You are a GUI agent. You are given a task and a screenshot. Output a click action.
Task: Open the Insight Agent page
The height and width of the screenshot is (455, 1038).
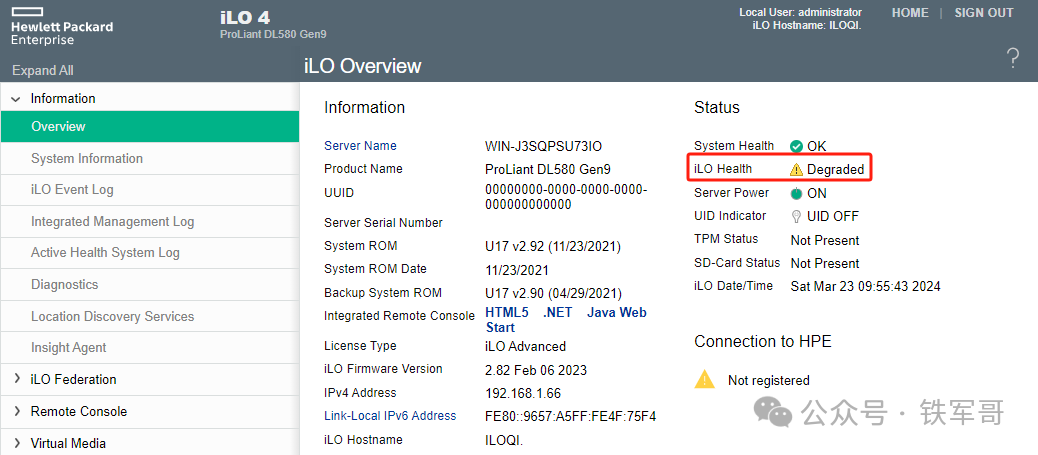click(x=150, y=347)
